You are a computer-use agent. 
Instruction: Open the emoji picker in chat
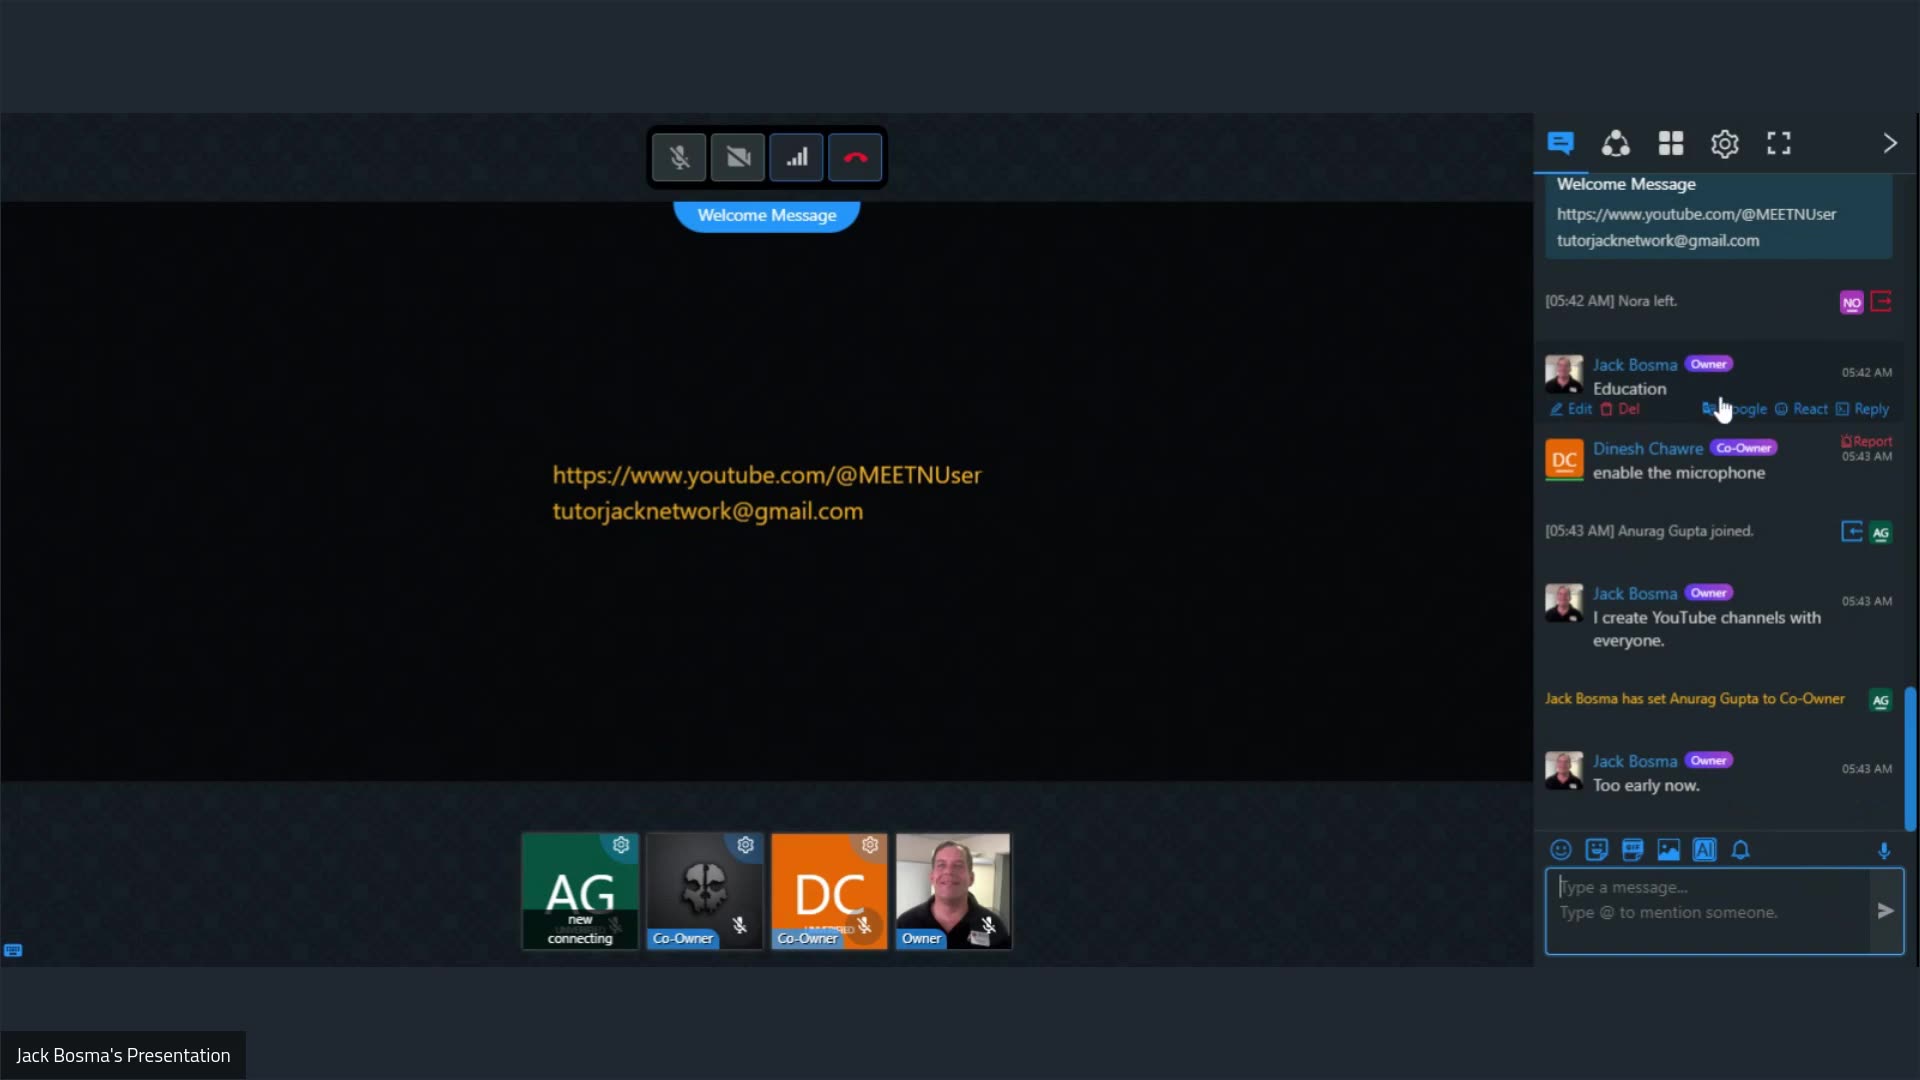(1560, 850)
